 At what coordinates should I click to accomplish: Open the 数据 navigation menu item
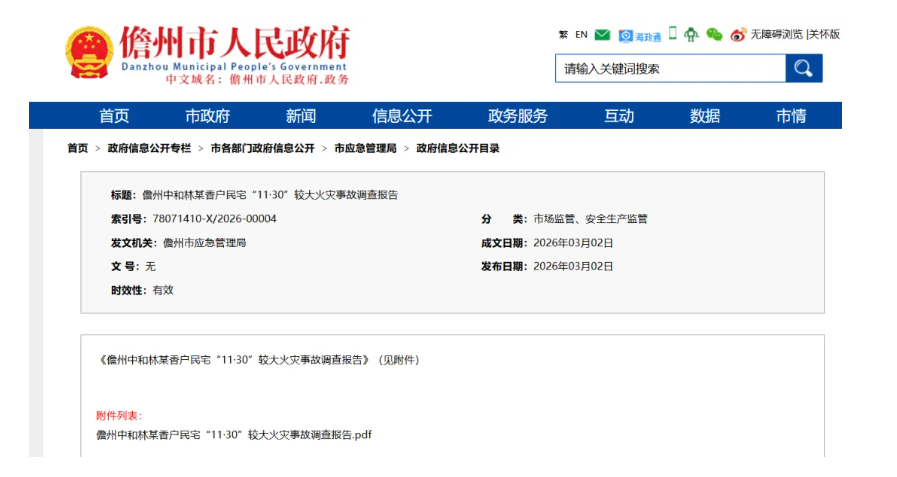pos(704,116)
